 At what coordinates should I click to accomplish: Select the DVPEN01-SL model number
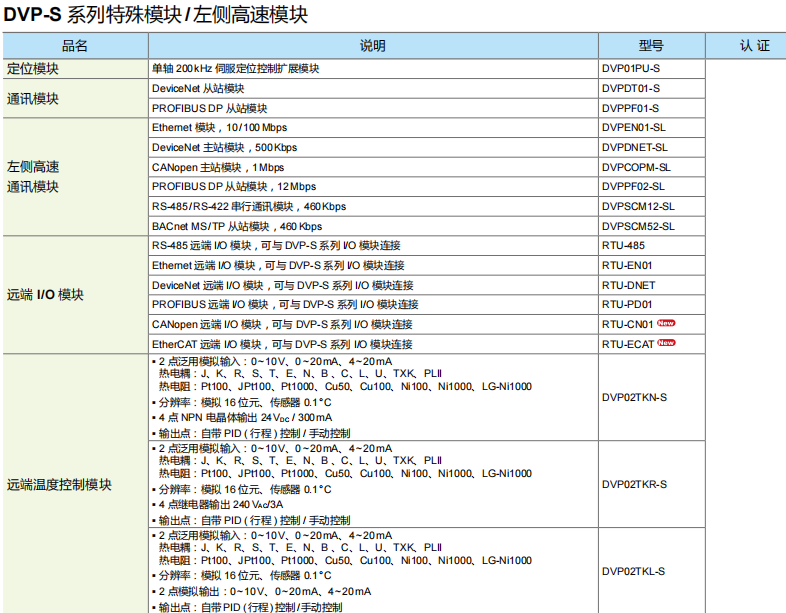pyautogui.click(x=634, y=128)
